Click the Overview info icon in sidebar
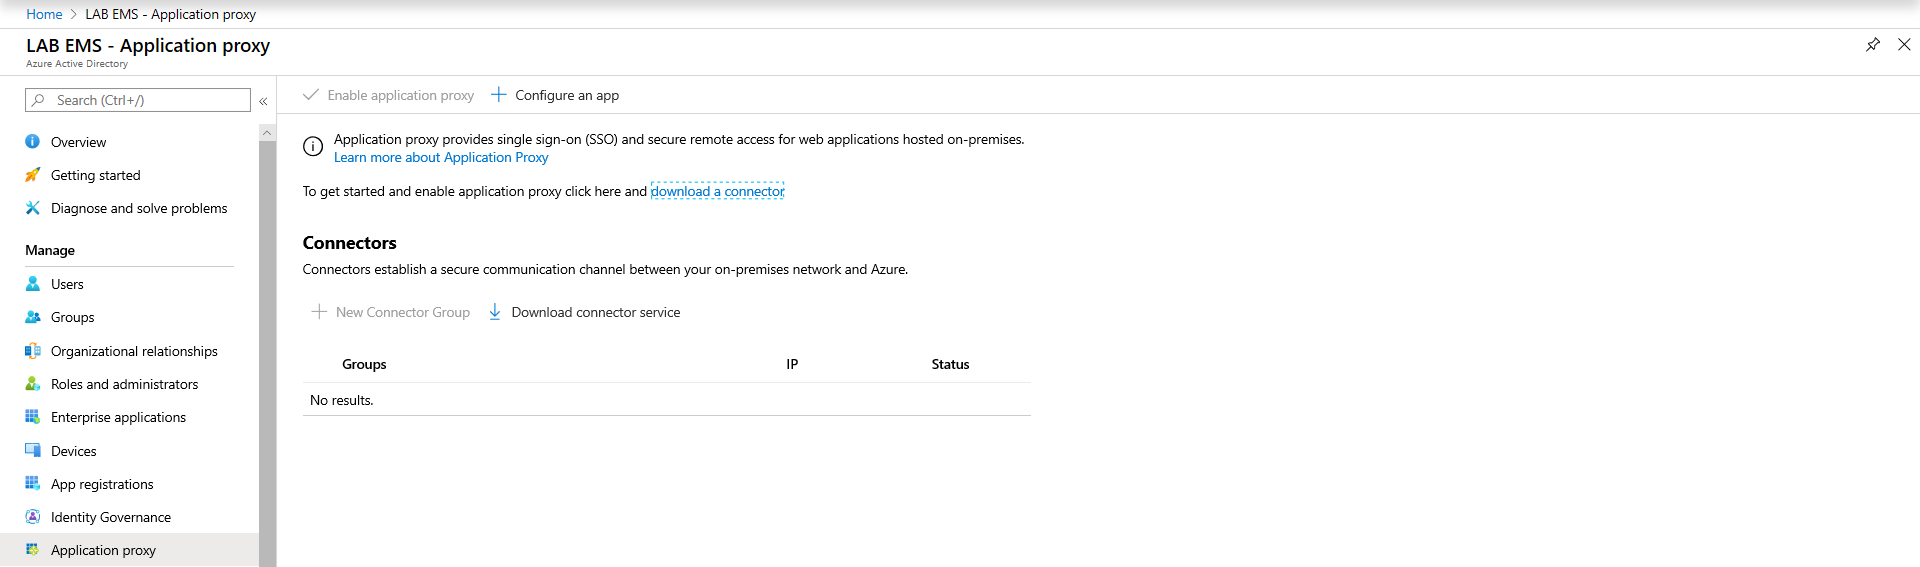This screenshot has width=1920, height=567. (32, 142)
